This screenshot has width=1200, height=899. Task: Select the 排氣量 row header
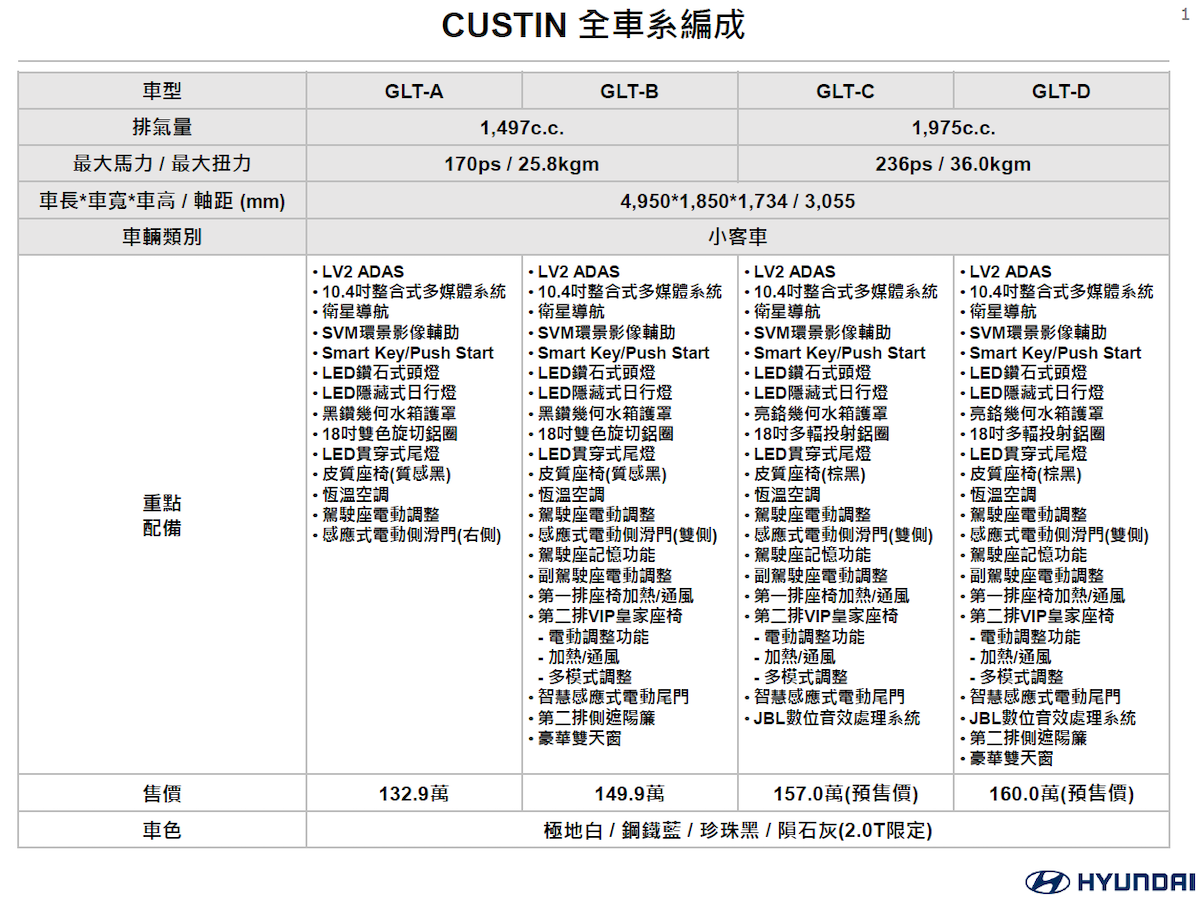coord(160,126)
